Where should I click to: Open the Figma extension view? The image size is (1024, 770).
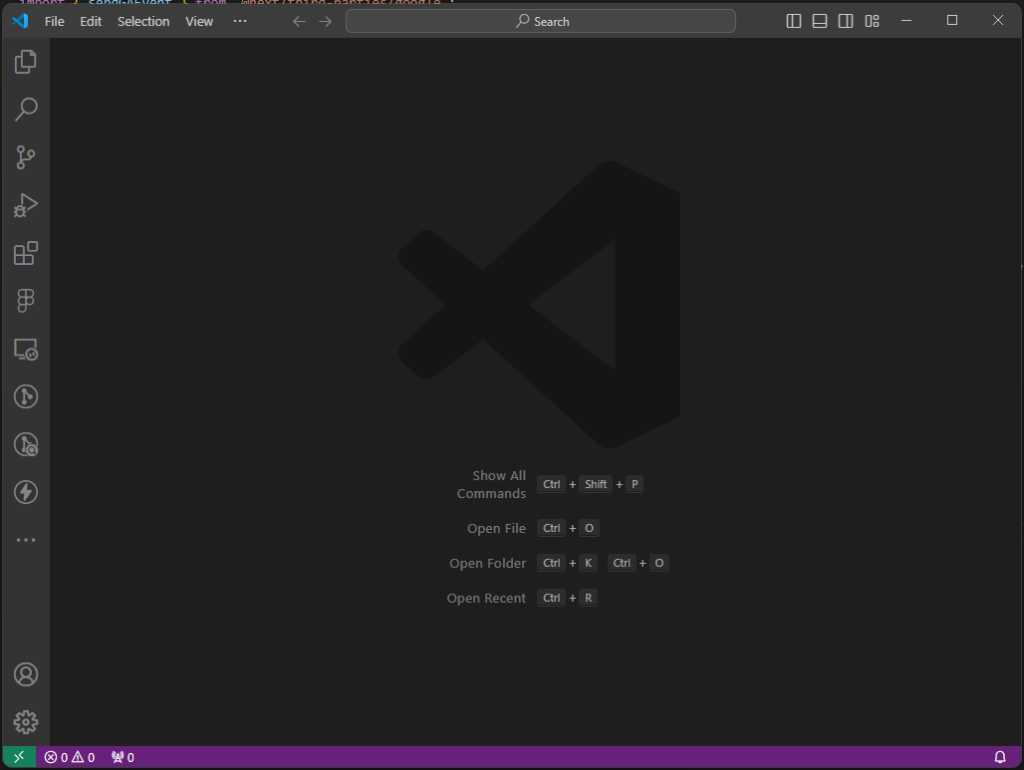25,301
